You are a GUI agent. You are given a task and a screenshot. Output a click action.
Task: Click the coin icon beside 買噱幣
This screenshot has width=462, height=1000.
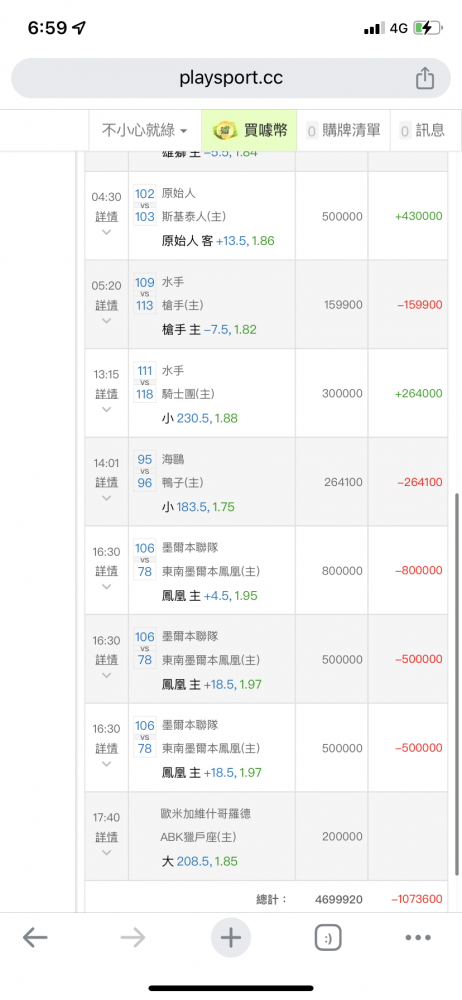point(225,131)
